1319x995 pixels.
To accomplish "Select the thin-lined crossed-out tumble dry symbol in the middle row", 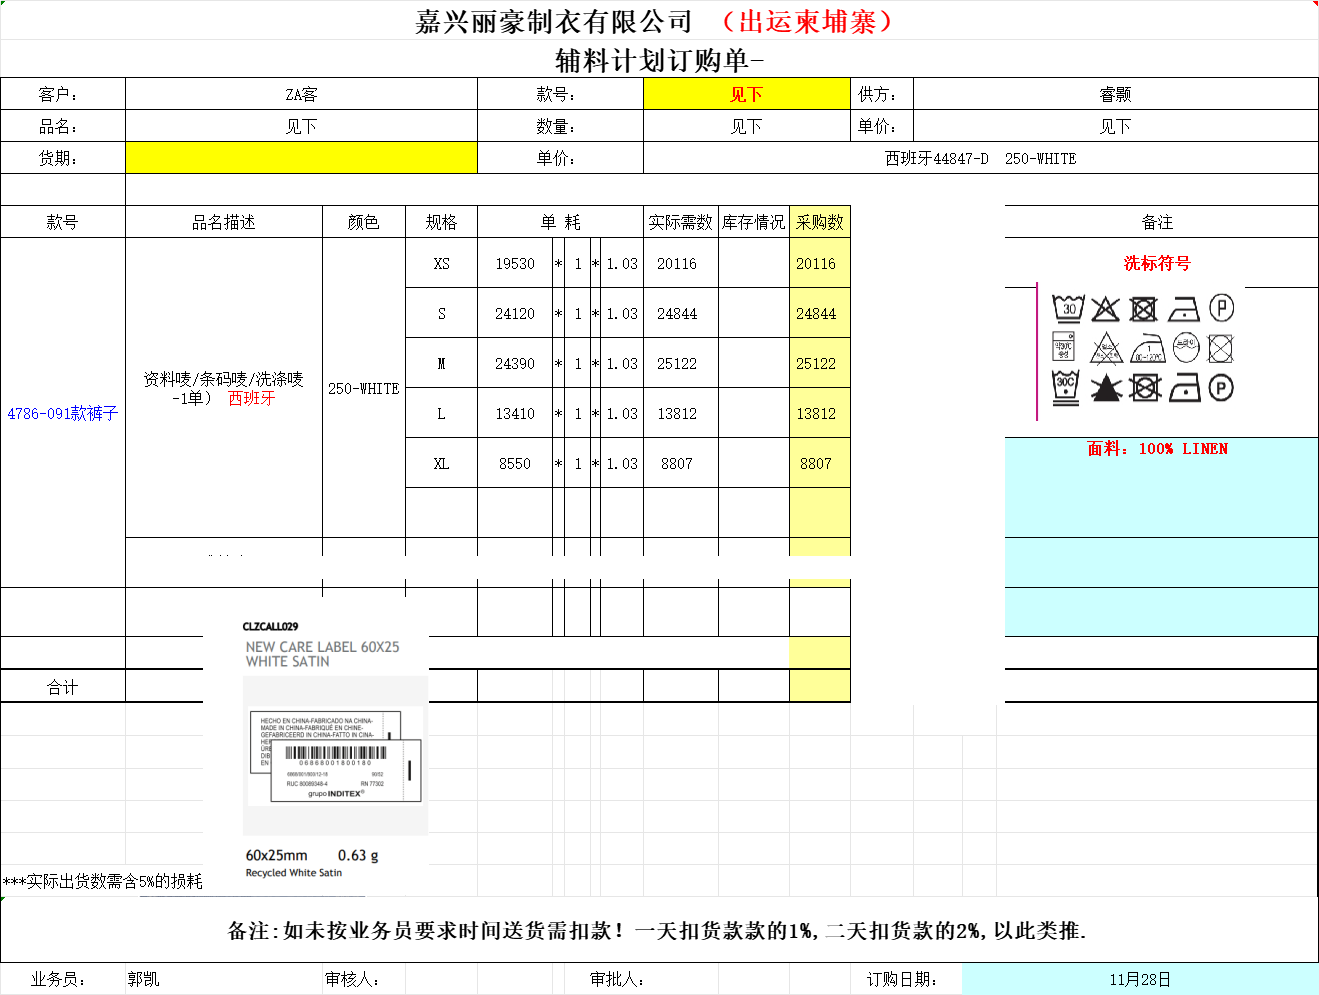I will (x=1220, y=349).
